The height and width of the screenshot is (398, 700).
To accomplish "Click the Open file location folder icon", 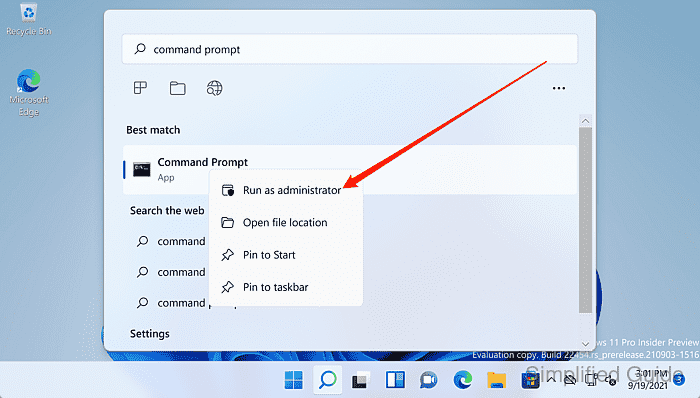I will tap(228, 223).
